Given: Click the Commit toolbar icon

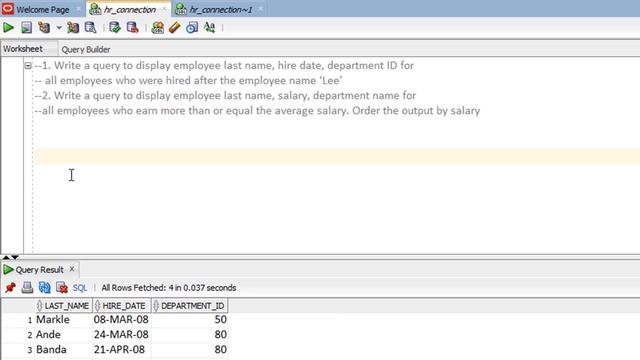Looking at the screenshot, I should [115, 28].
